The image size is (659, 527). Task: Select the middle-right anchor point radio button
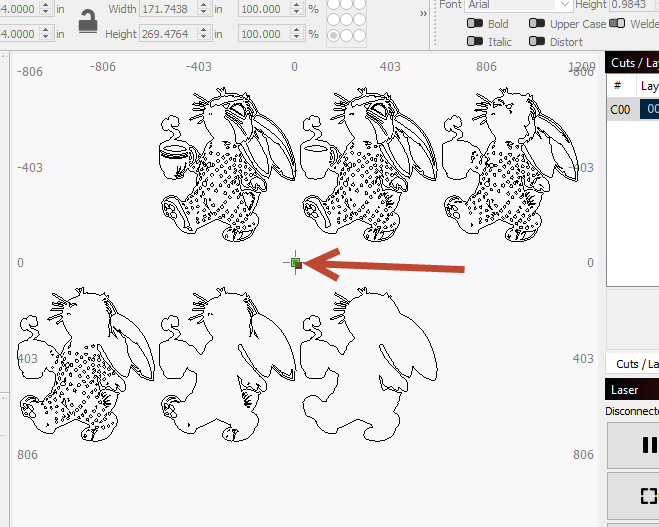[359, 19]
